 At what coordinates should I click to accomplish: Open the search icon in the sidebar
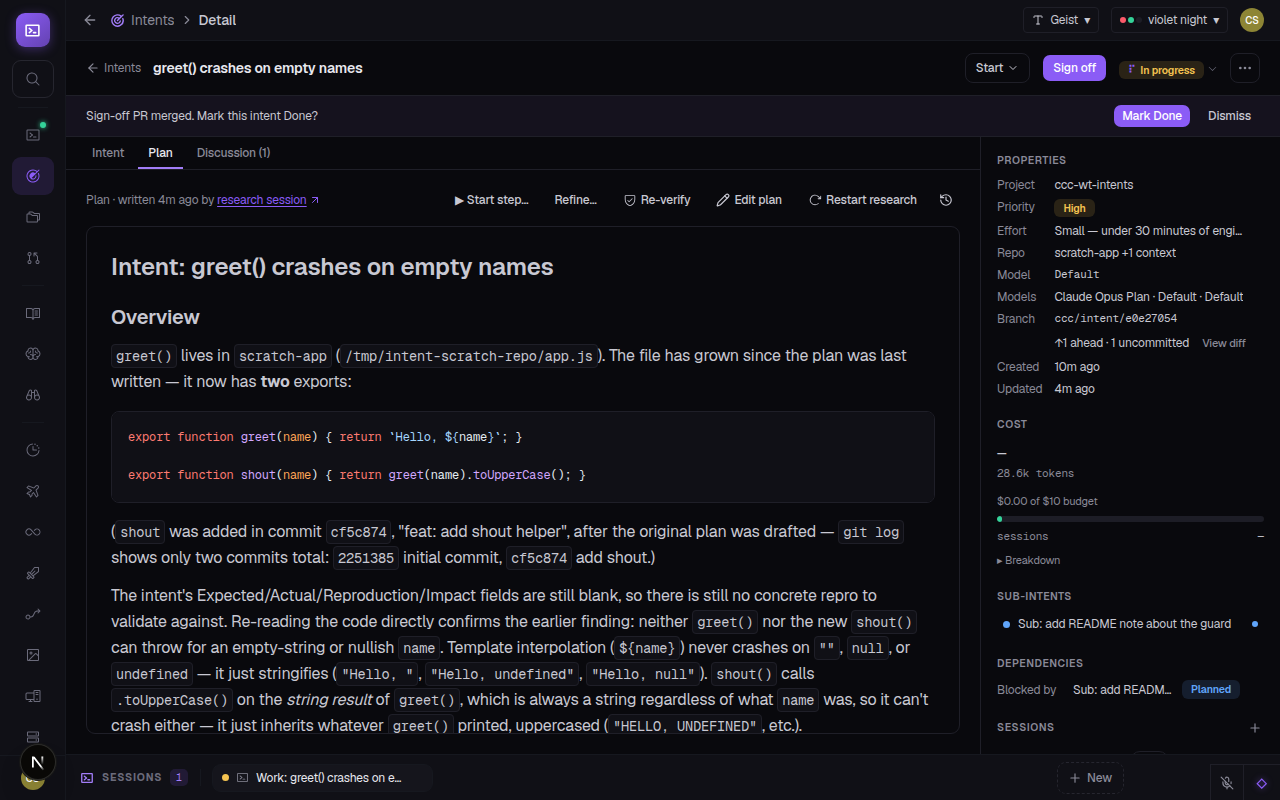point(33,79)
